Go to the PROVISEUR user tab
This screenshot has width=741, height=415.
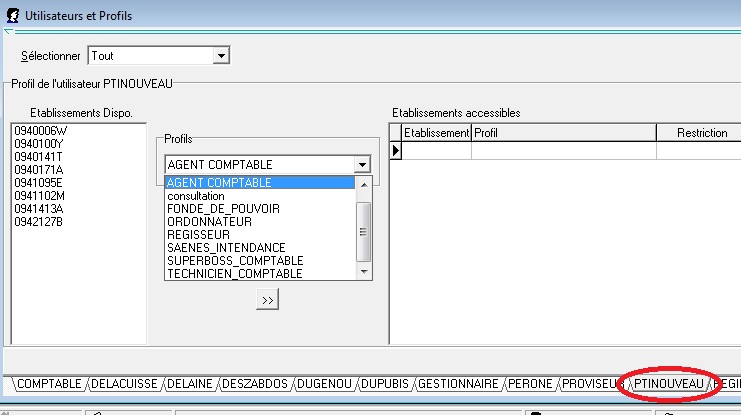[x=591, y=384]
